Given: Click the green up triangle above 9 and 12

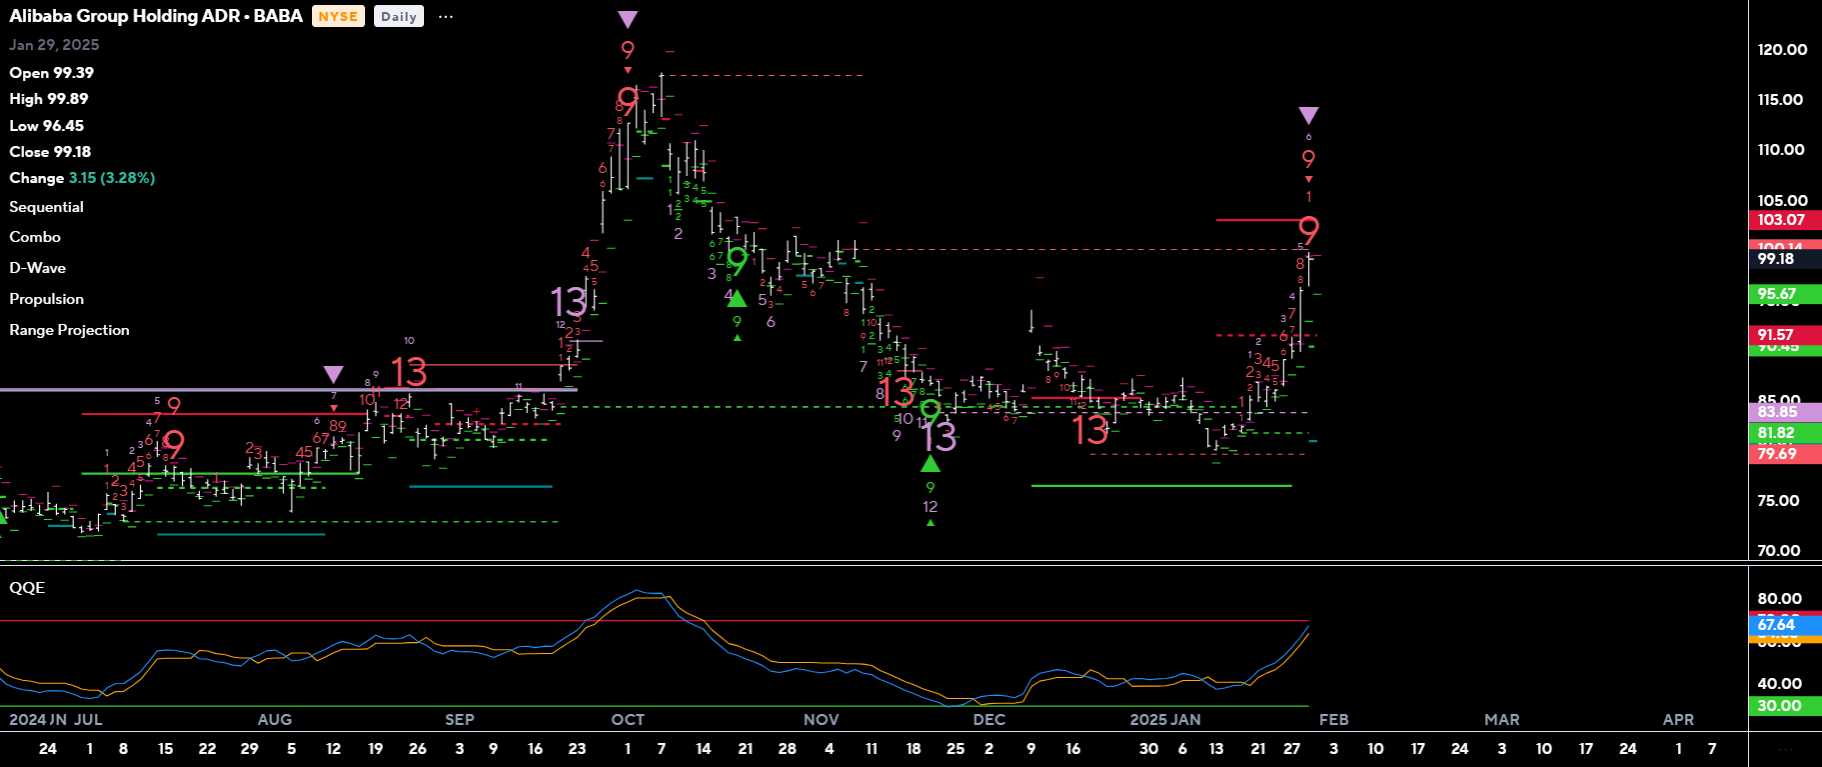Looking at the screenshot, I should coord(930,464).
